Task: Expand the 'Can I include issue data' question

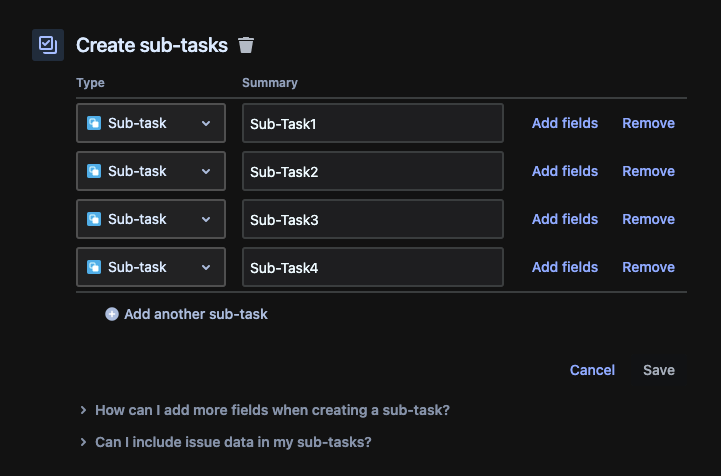Action: (232, 442)
